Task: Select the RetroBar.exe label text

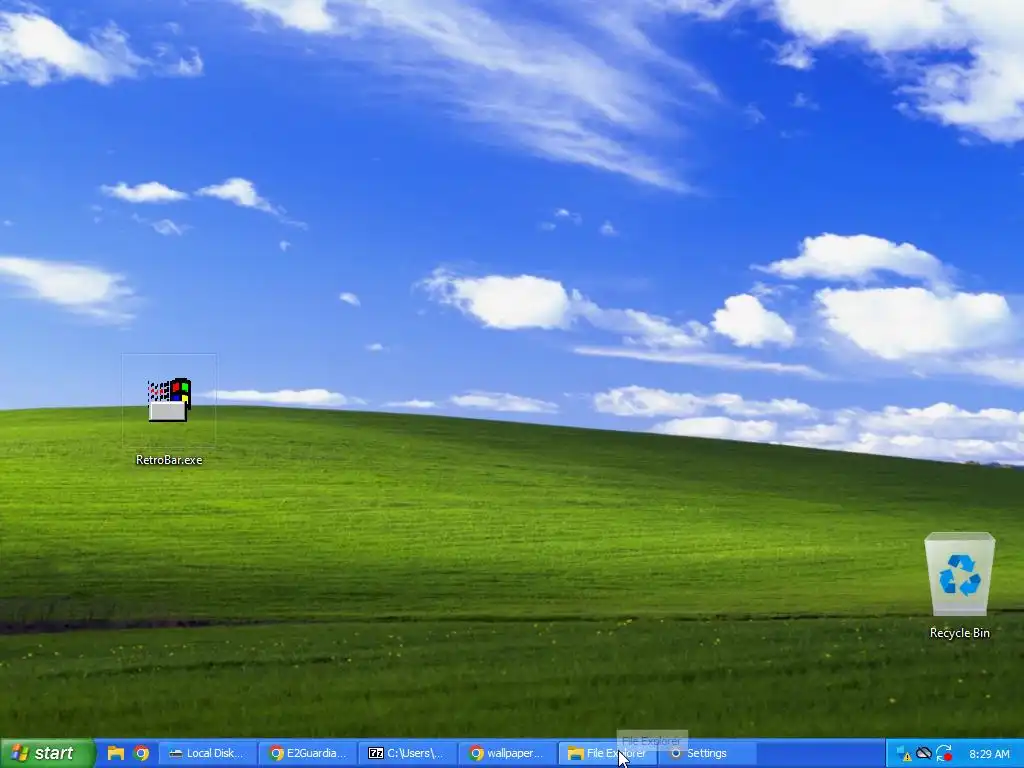Action: 169,460
